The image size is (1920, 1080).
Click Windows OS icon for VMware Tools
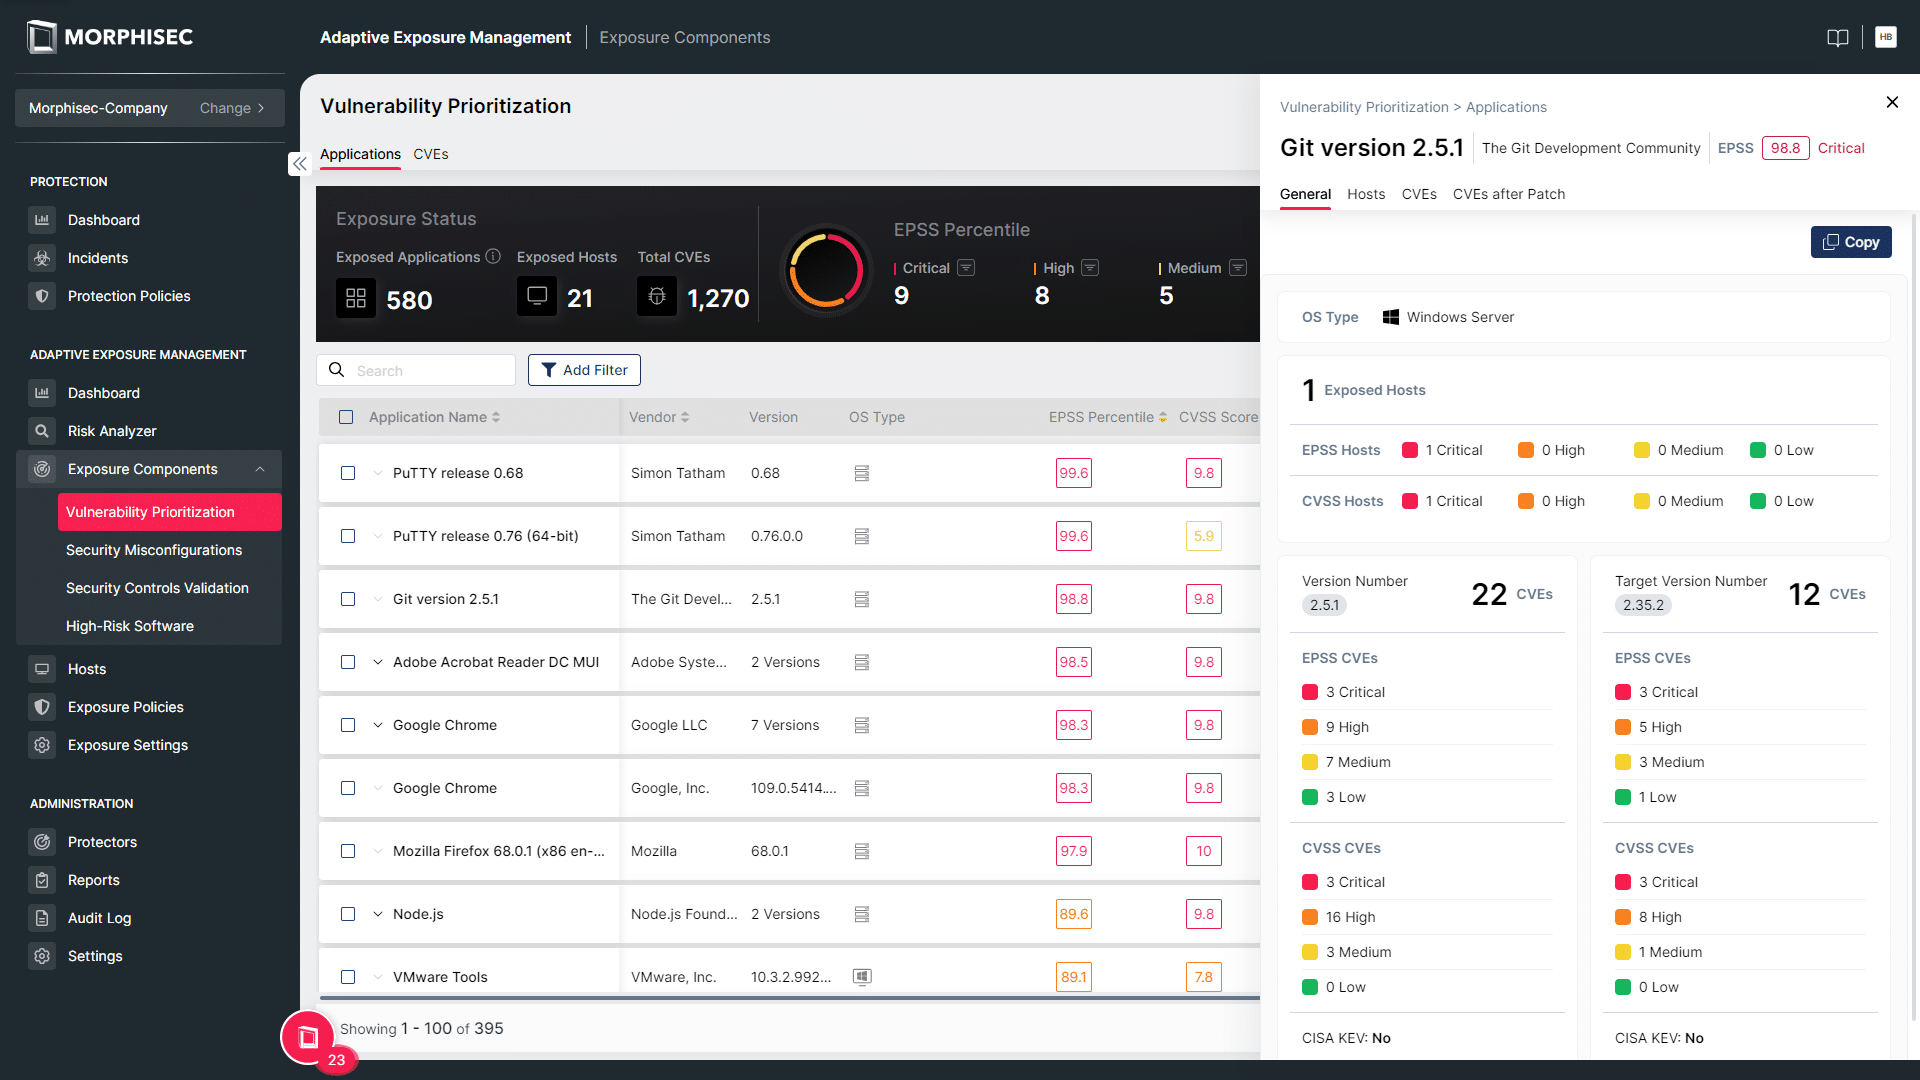point(862,977)
